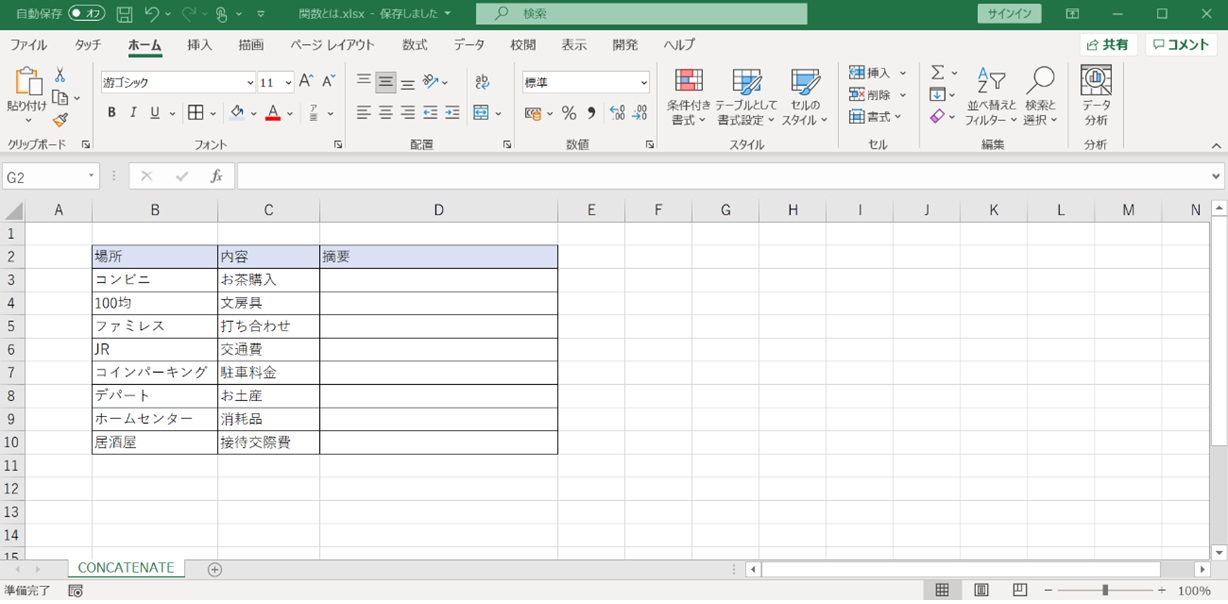This screenshot has height=604, width=1228.
Task: Open the Name Box dropdown arrow
Action: click(x=91, y=176)
